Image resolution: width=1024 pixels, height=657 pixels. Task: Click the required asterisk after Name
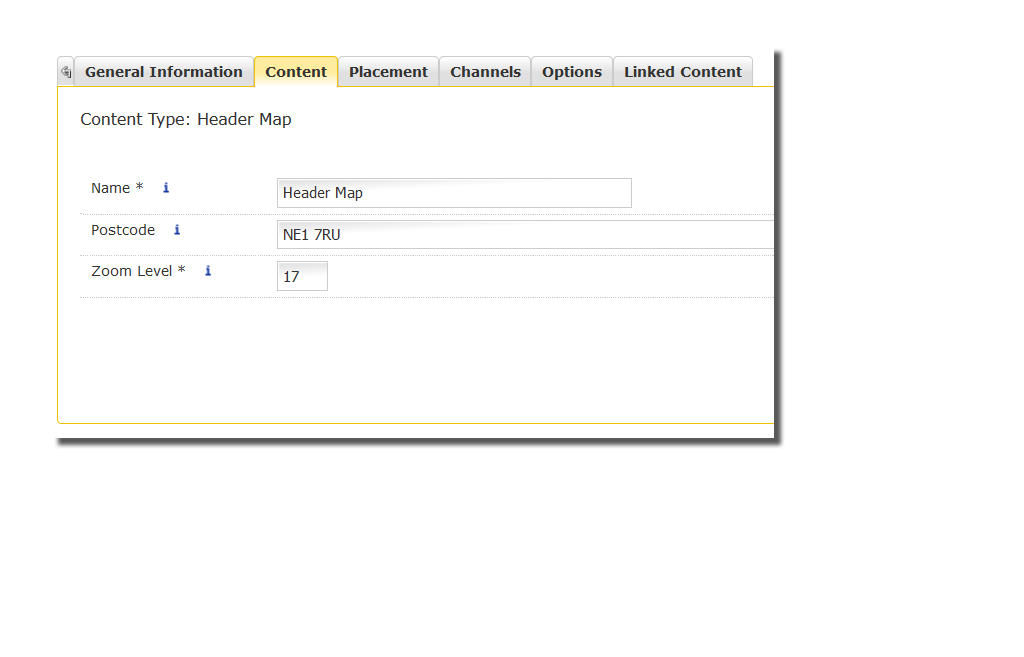(x=140, y=188)
